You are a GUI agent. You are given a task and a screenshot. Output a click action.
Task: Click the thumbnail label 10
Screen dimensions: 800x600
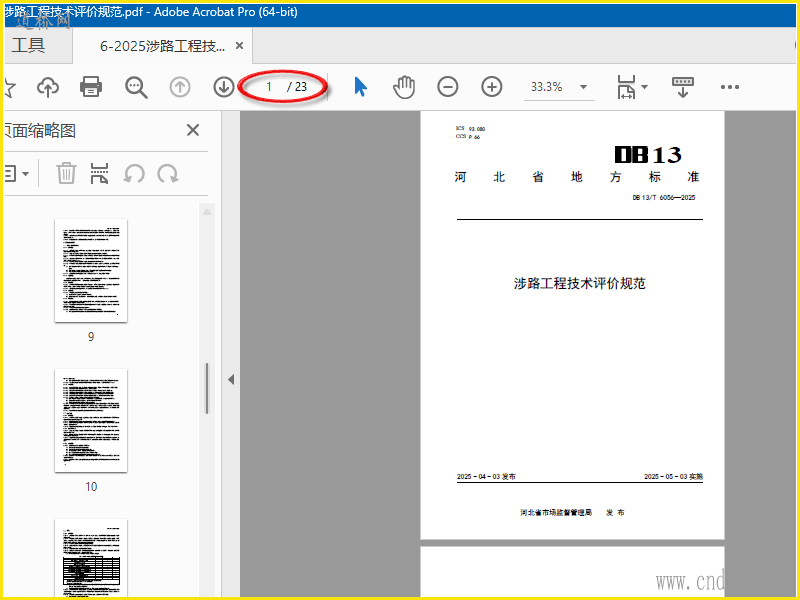tap(91, 487)
